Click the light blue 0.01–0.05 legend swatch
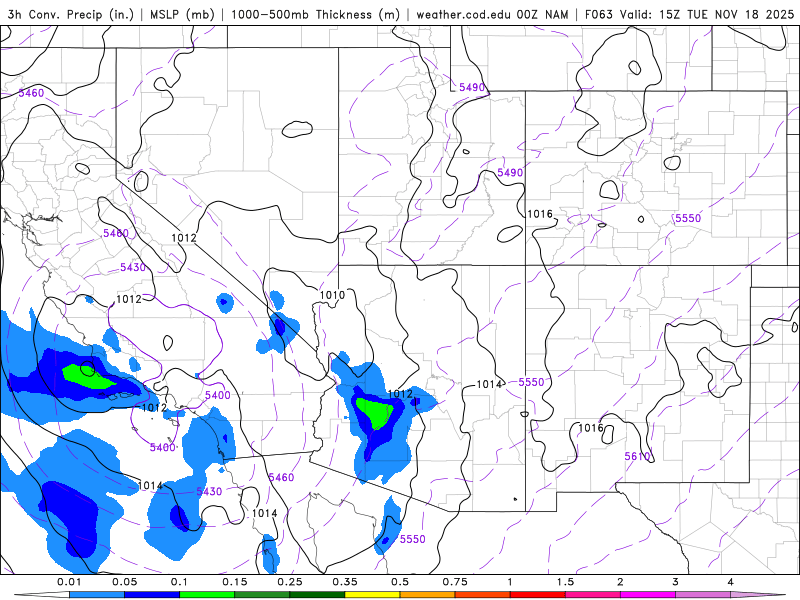The height and width of the screenshot is (600, 800). 97,595
